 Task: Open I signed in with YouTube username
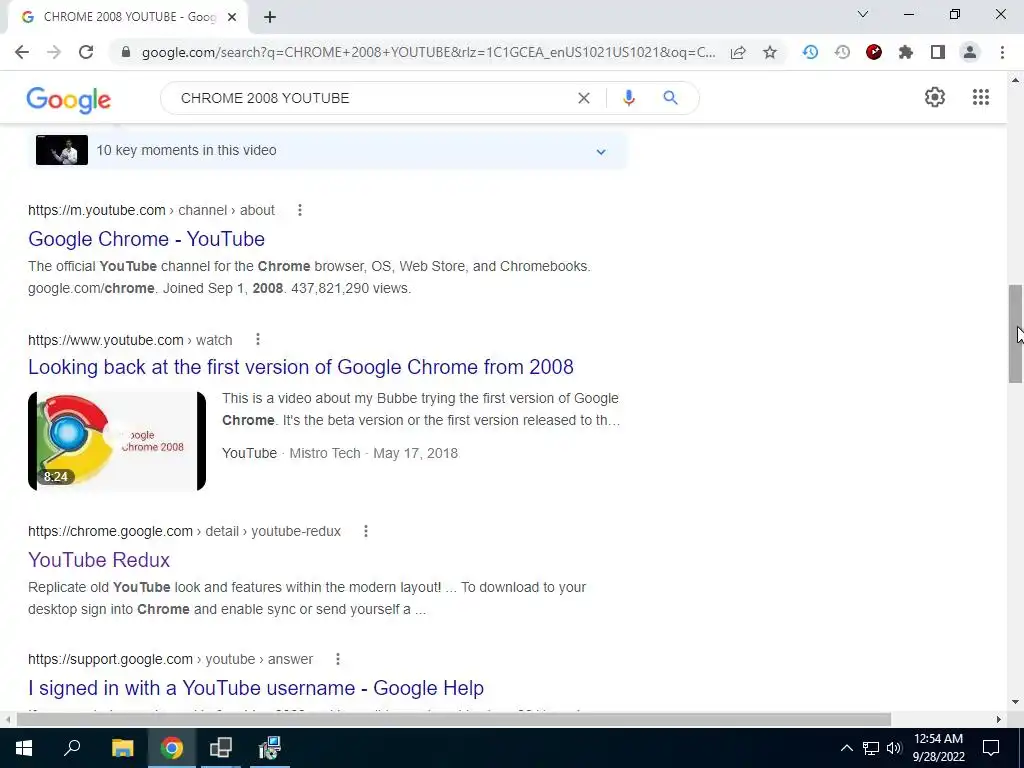pyautogui.click(x=256, y=688)
